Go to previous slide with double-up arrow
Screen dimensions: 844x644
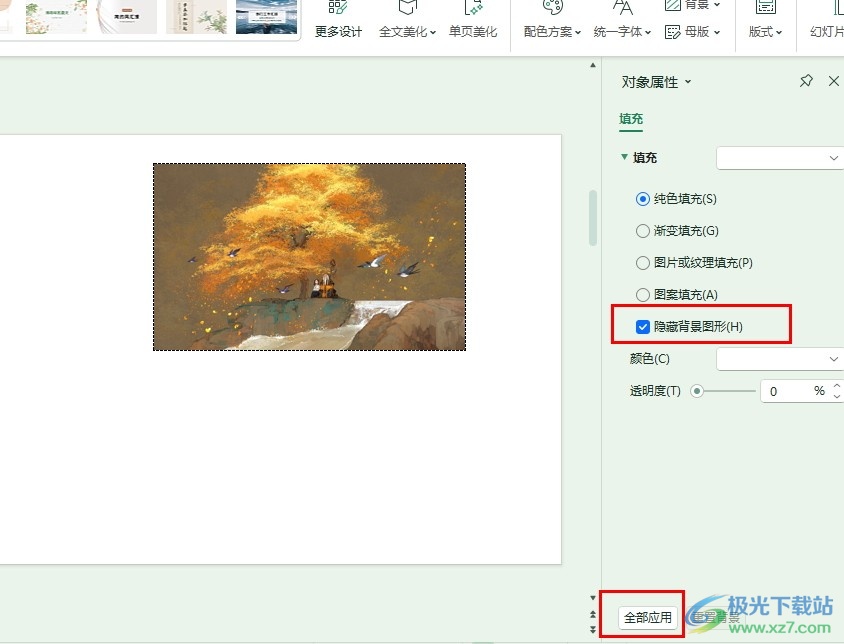pyautogui.click(x=593, y=614)
